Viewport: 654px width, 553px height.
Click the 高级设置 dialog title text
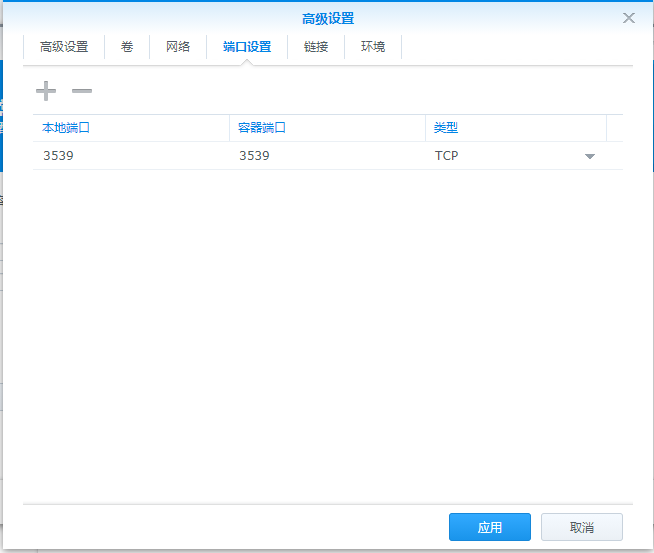pyautogui.click(x=328, y=18)
